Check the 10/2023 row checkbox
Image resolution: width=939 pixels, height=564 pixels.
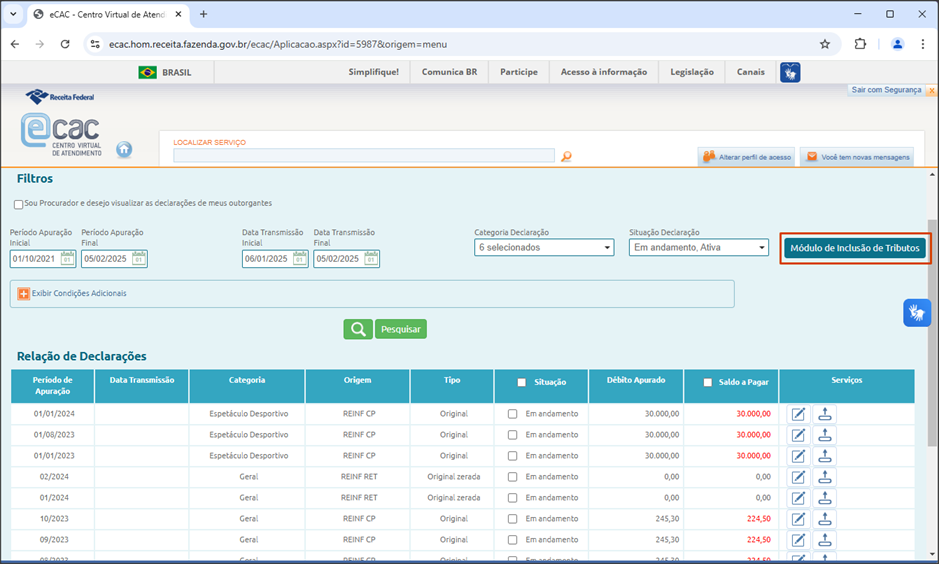click(513, 518)
